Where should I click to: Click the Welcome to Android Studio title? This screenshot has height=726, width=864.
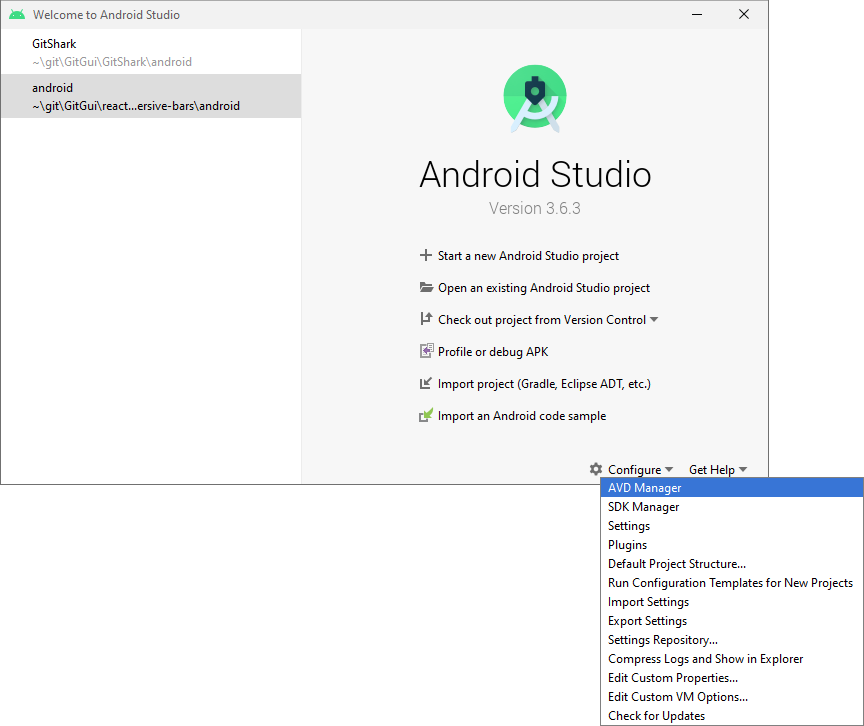tap(106, 15)
